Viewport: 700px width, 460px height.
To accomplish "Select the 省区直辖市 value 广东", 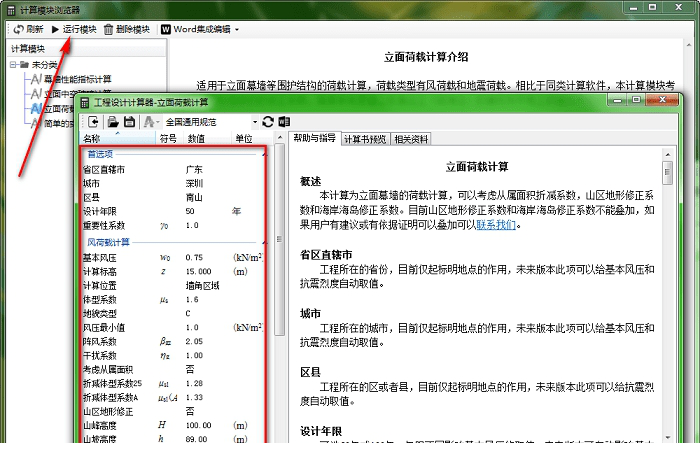I will [x=194, y=170].
